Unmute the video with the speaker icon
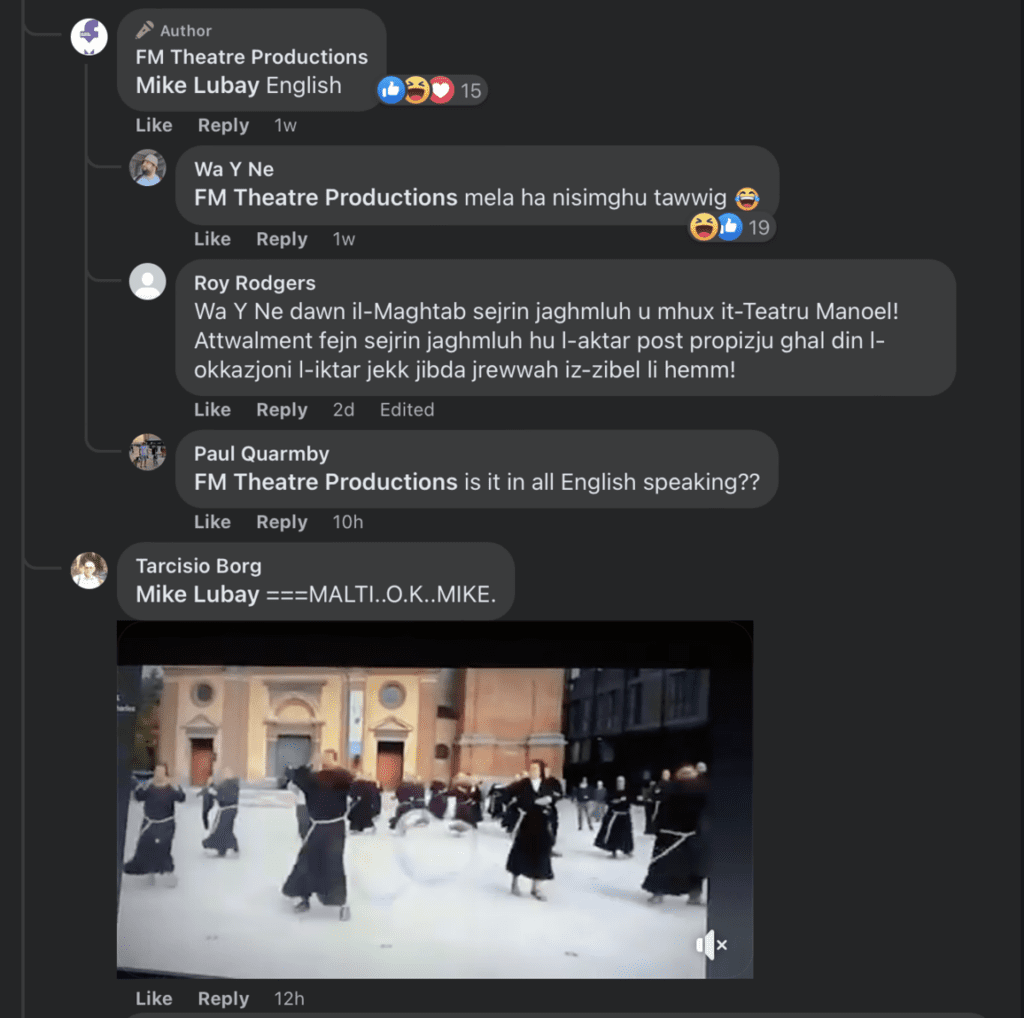Screen dimensions: 1024x1018 coord(710,944)
